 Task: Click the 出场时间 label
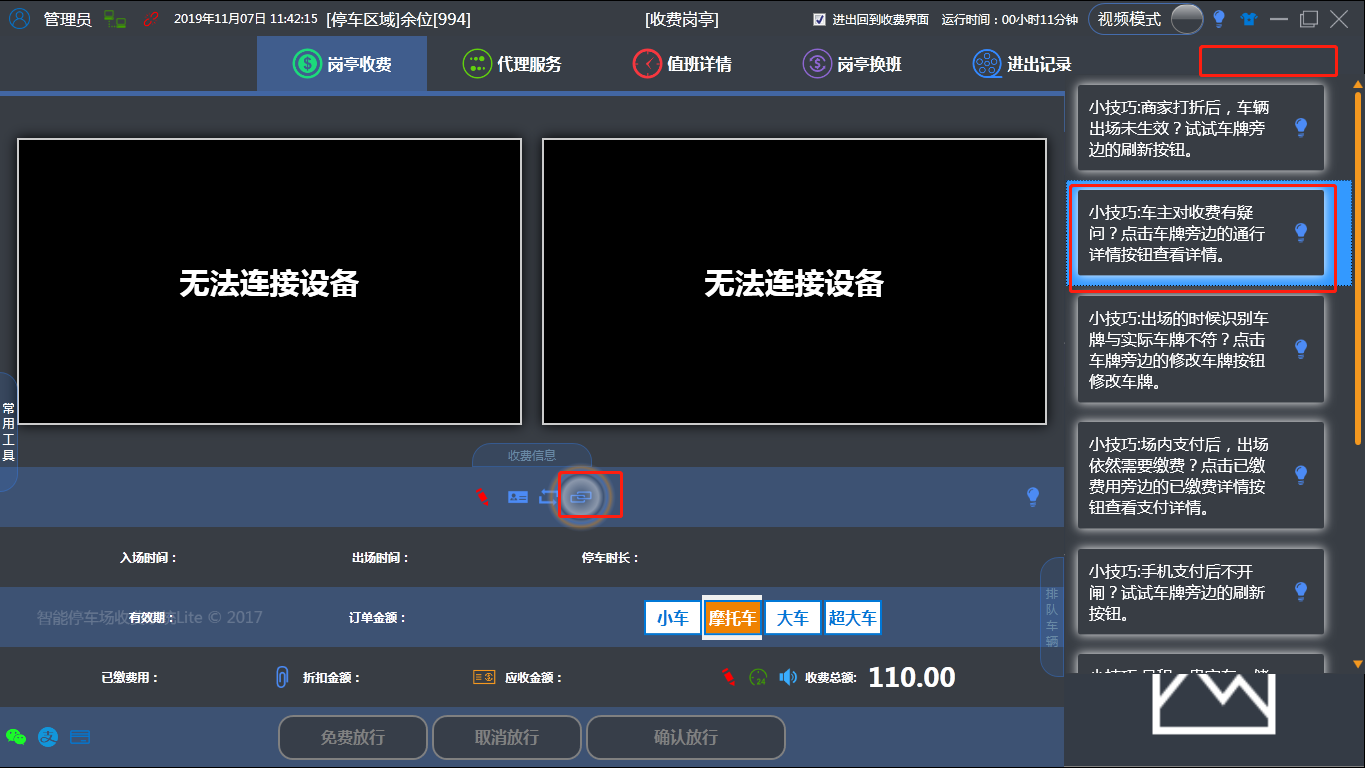pos(380,558)
